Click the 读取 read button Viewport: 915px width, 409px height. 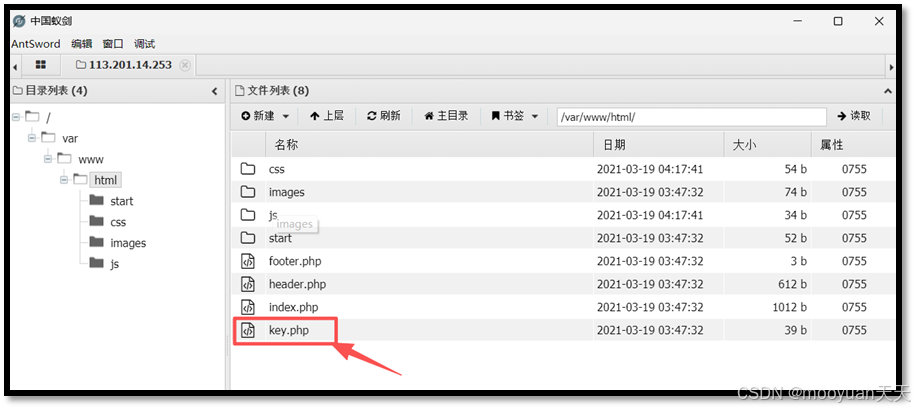pos(854,116)
